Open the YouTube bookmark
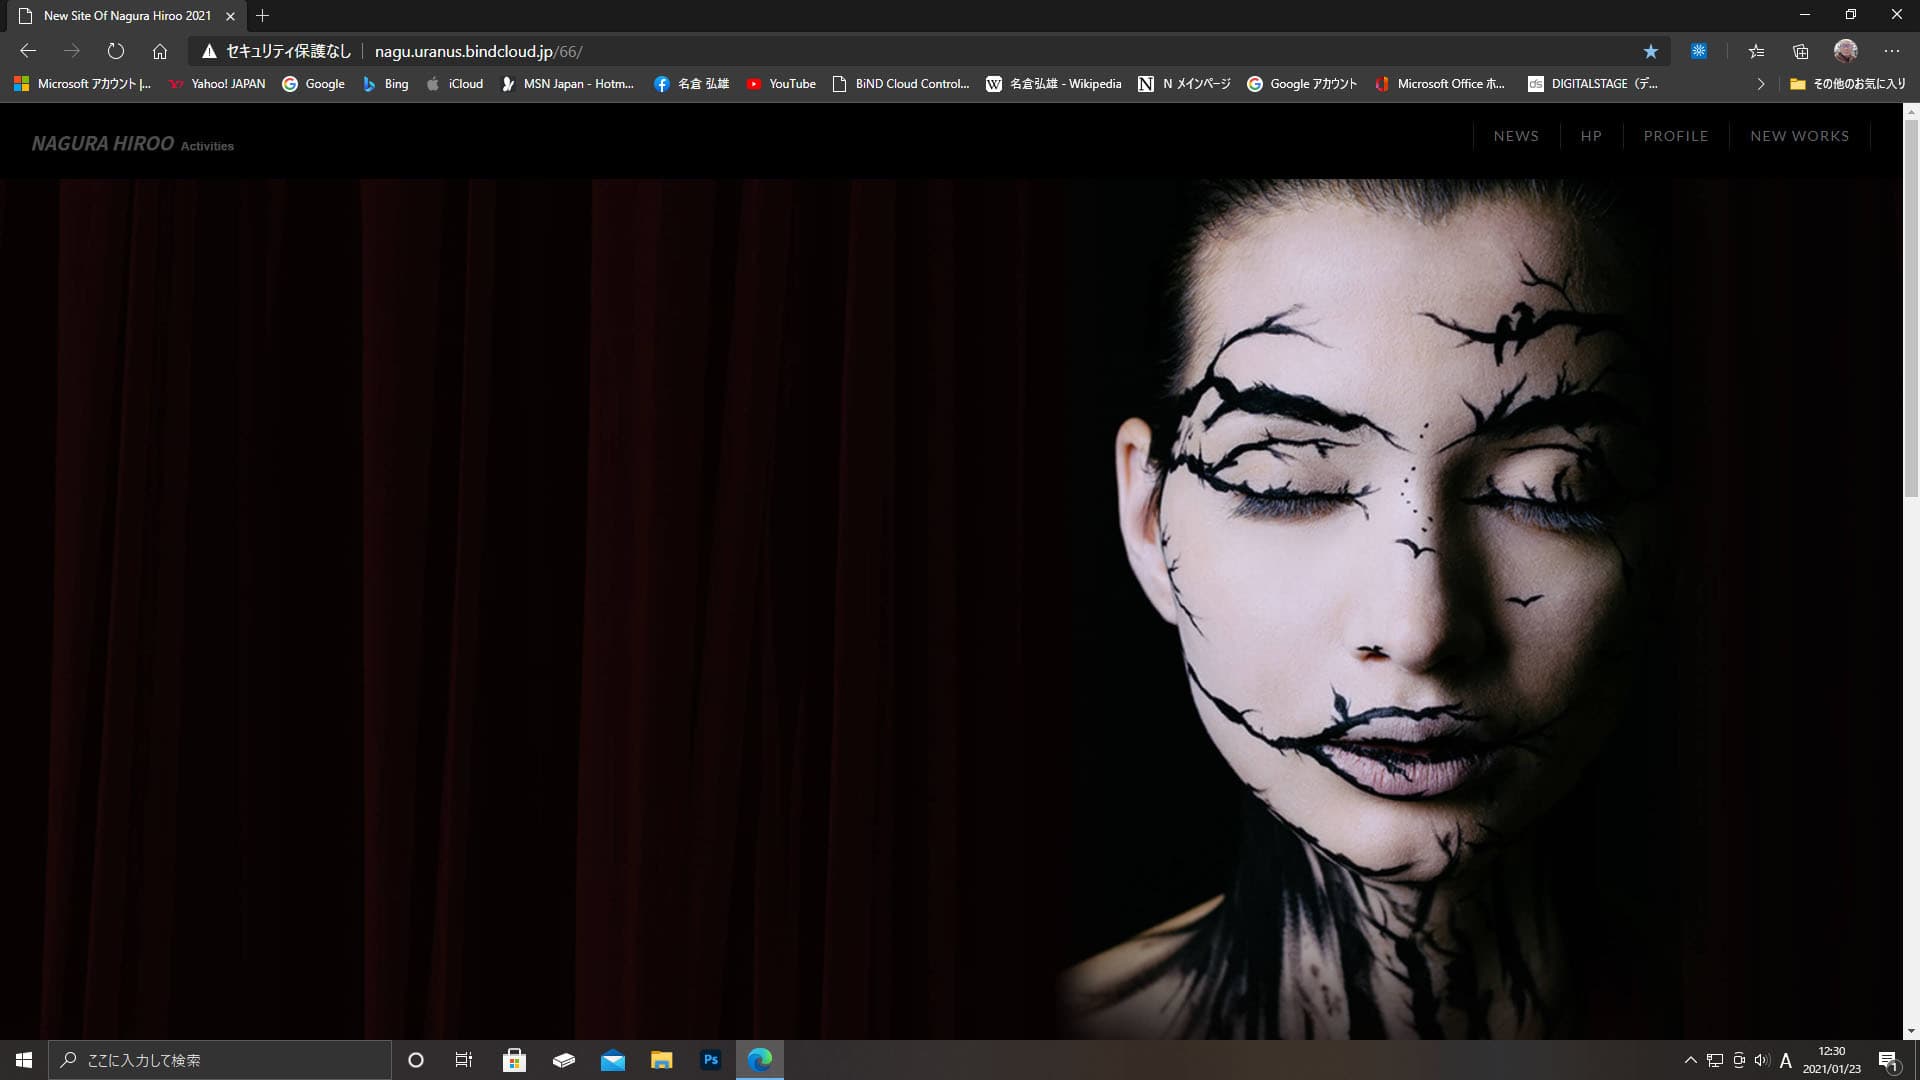This screenshot has width=1920, height=1080. (781, 84)
